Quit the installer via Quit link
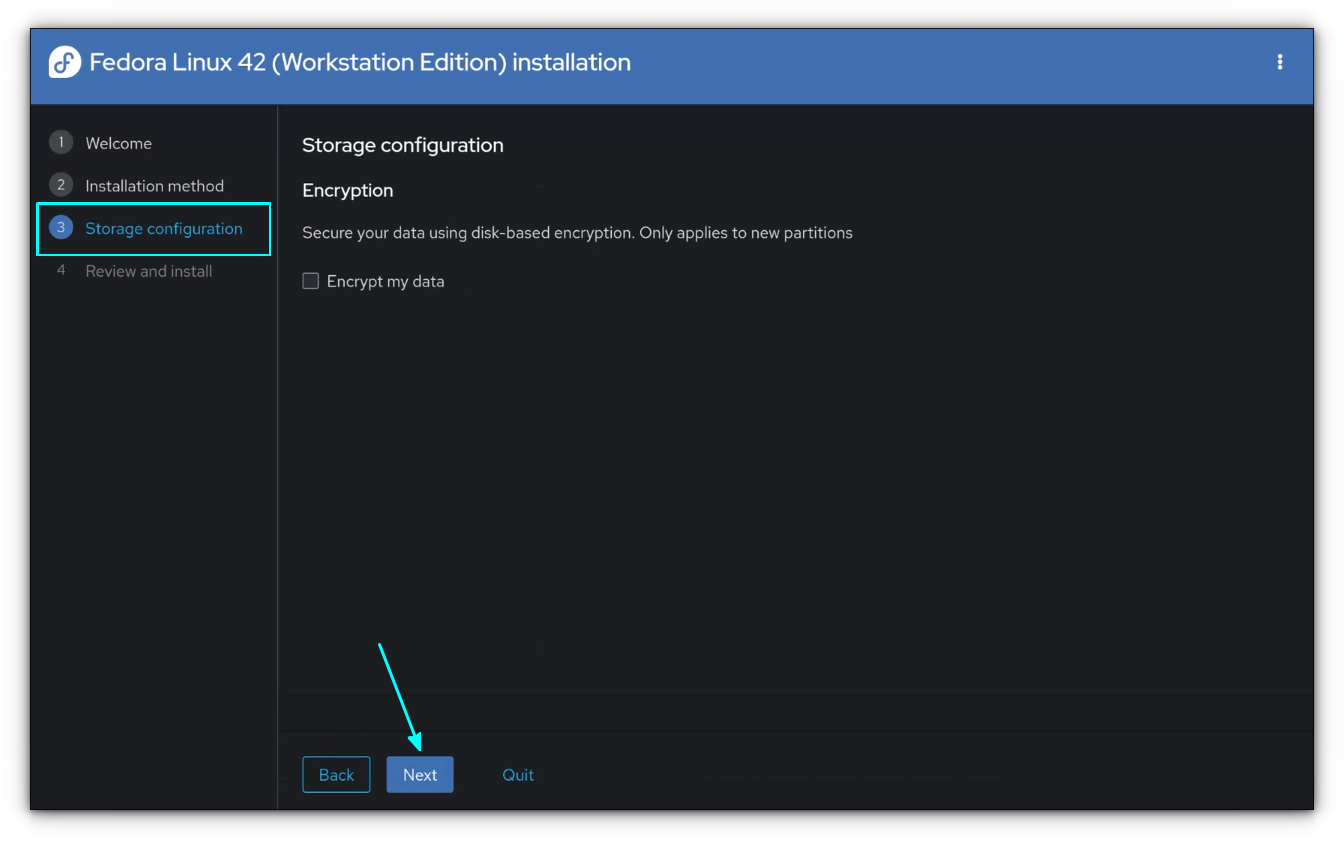Image resolution: width=1344 pixels, height=842 pixels. pyautogui.click(x=518, y=775)
